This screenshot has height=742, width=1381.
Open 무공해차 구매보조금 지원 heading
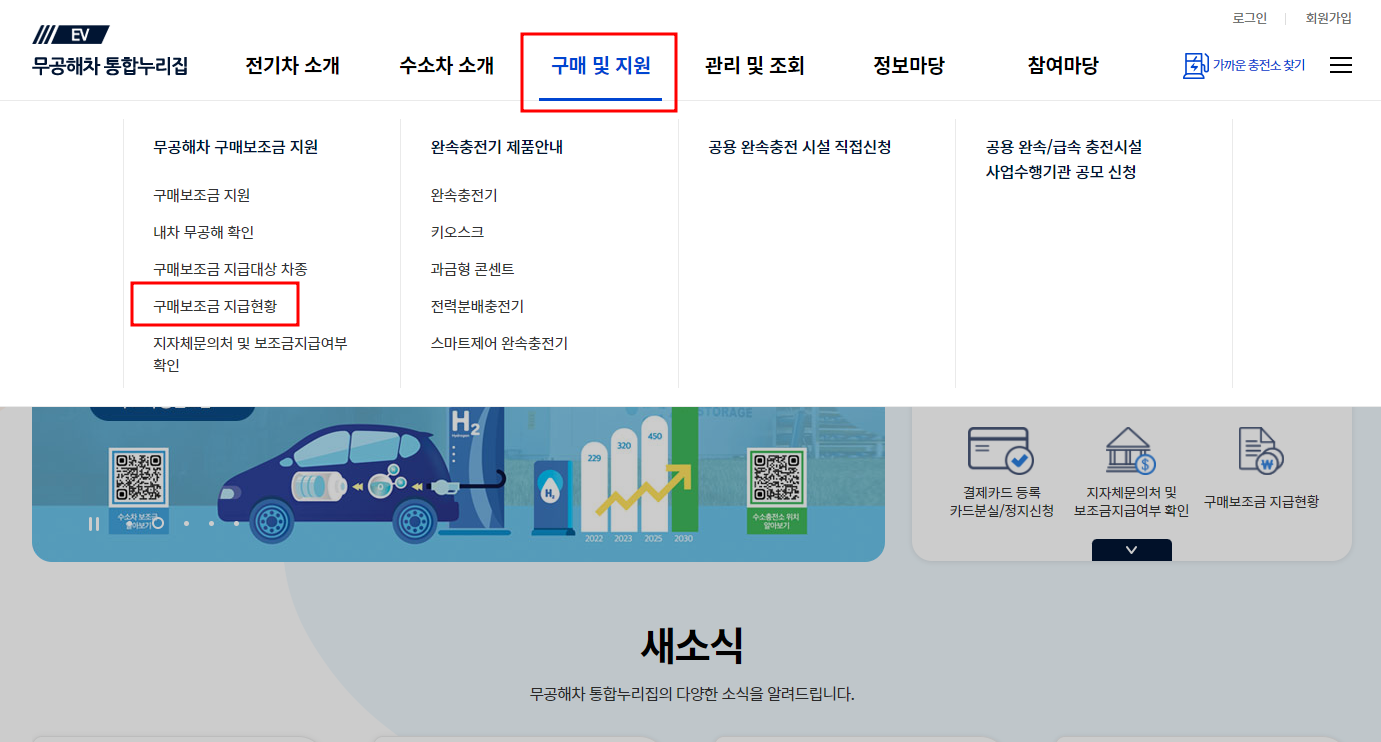pyautogui.click(x=236, y=147)
